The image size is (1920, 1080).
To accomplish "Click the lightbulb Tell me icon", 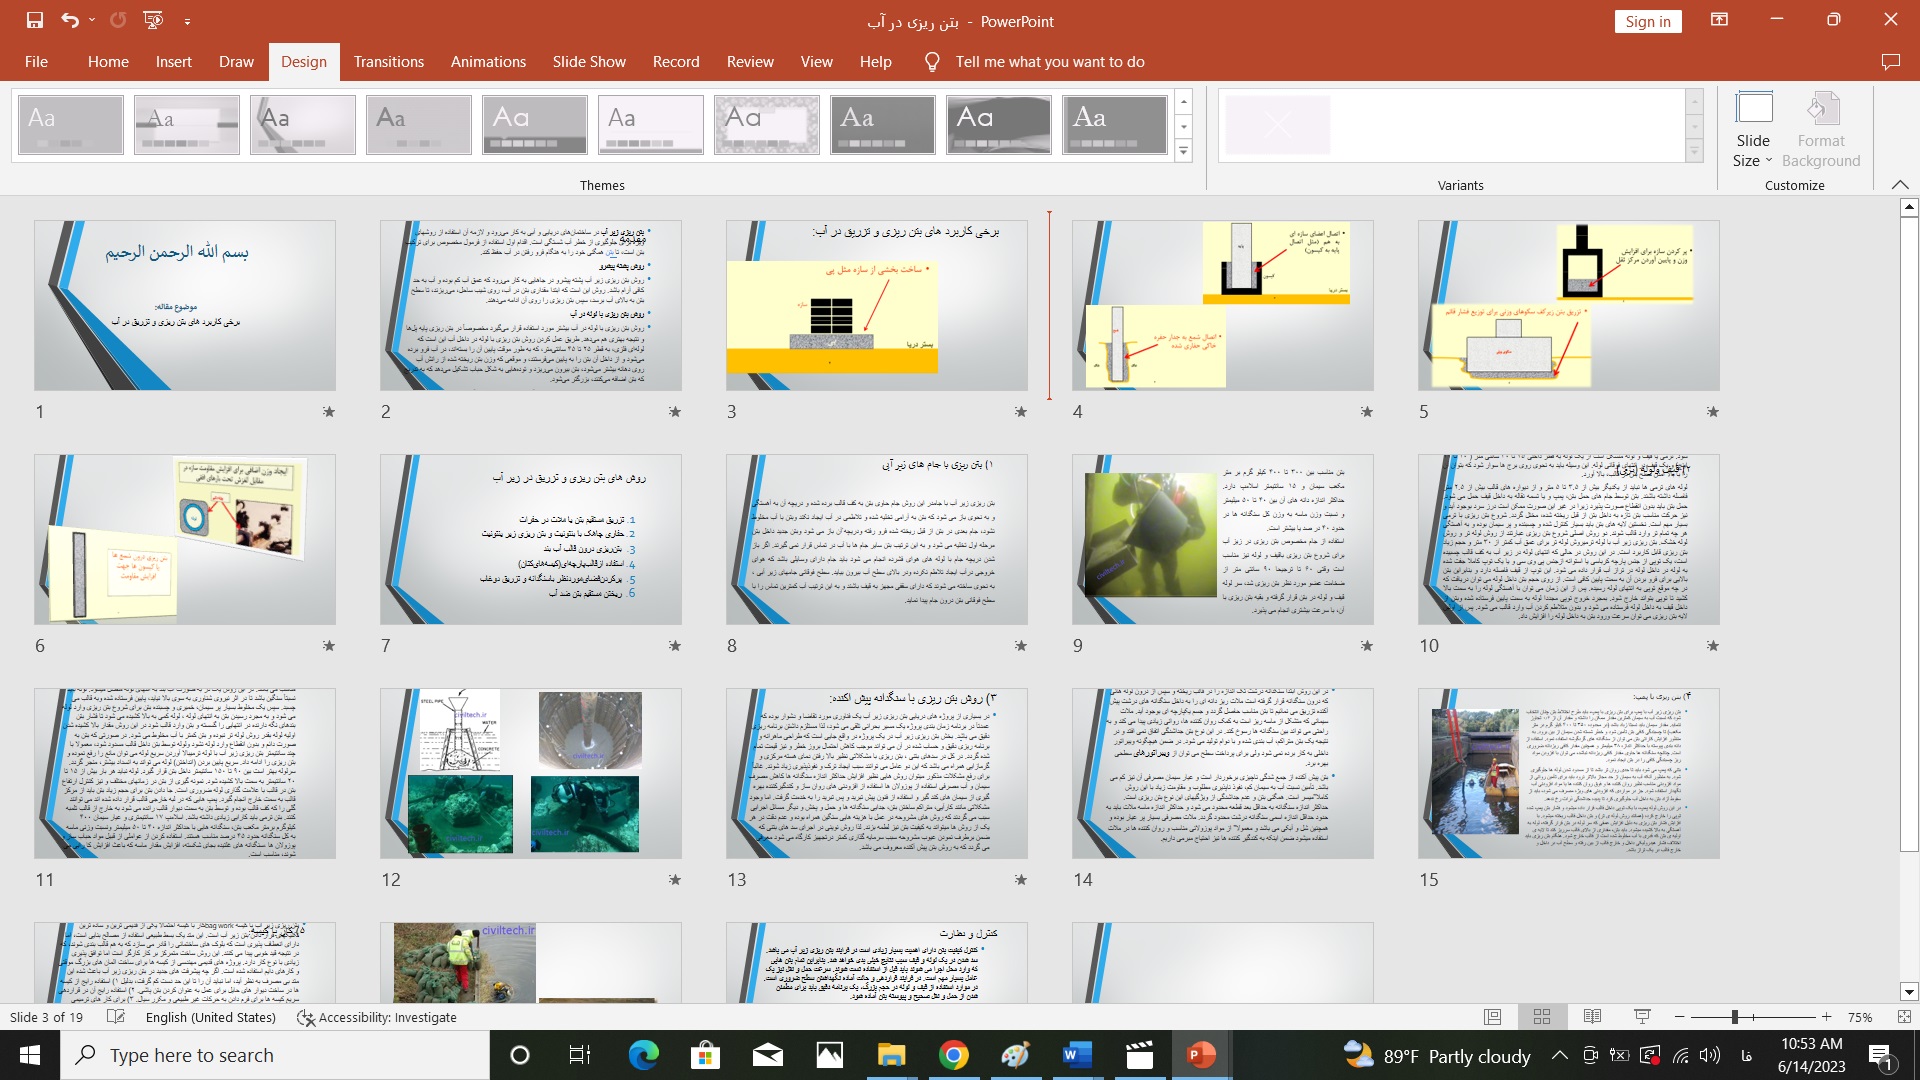I will (x=932, y=61).
